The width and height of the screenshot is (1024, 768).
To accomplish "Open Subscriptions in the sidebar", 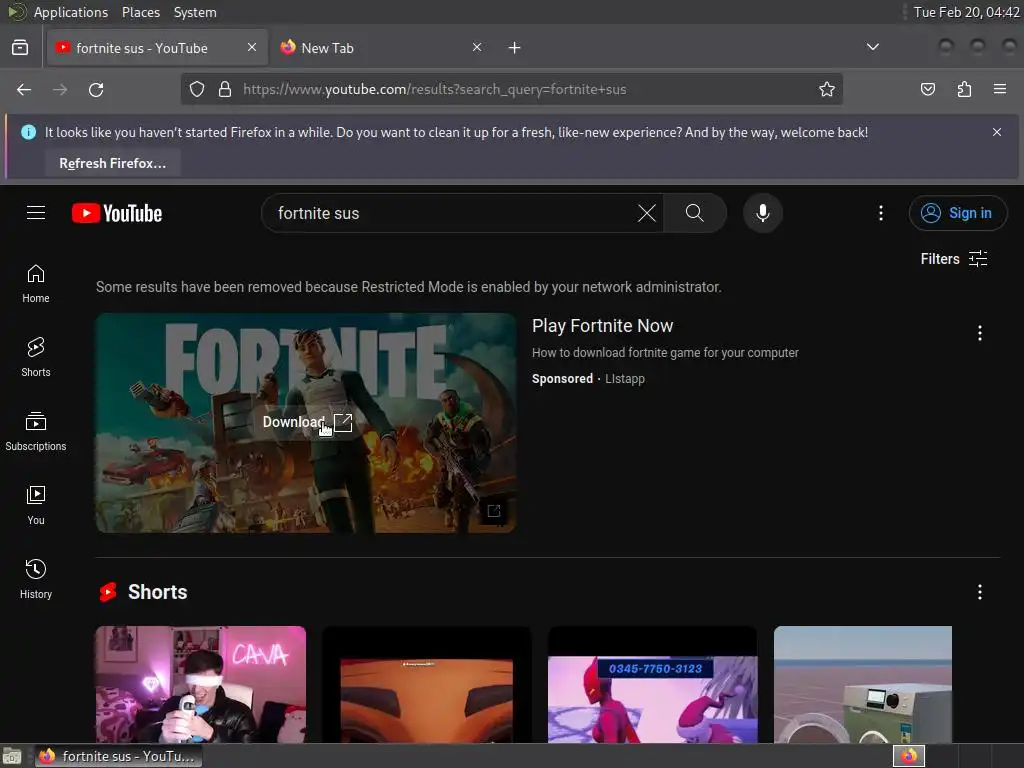I will 36,431.
